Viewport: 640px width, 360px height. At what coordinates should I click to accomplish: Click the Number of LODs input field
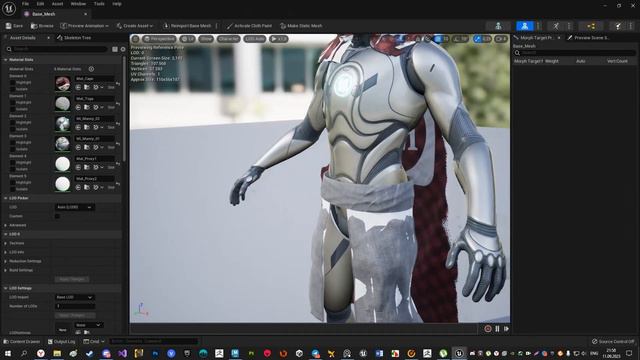[x=75, y=306]
